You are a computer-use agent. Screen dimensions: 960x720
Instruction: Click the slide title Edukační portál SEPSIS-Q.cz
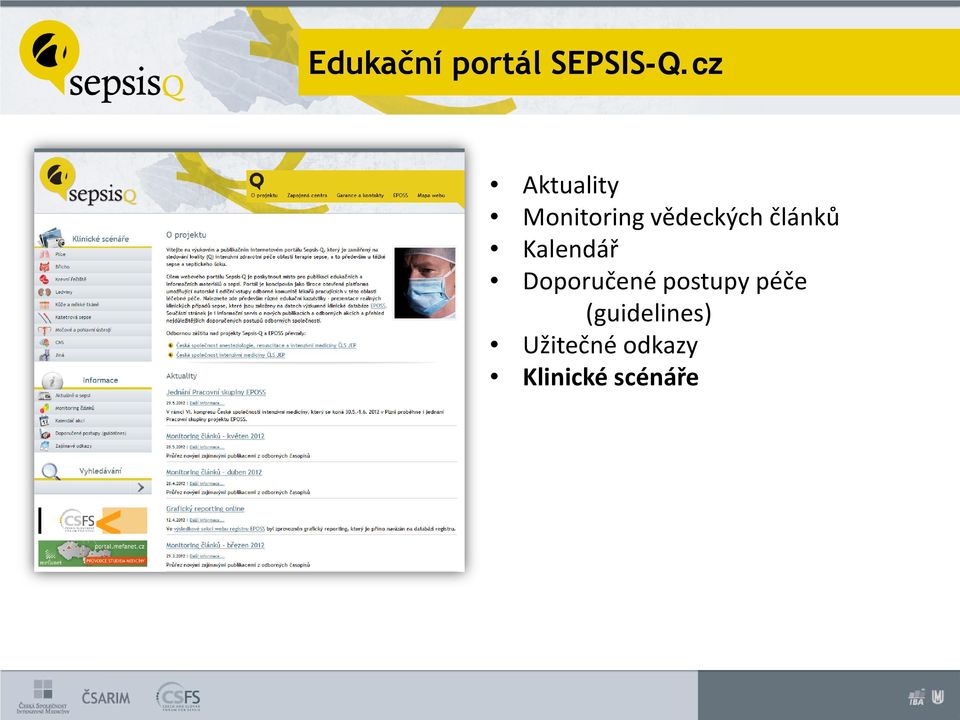(x=515, y=63)
